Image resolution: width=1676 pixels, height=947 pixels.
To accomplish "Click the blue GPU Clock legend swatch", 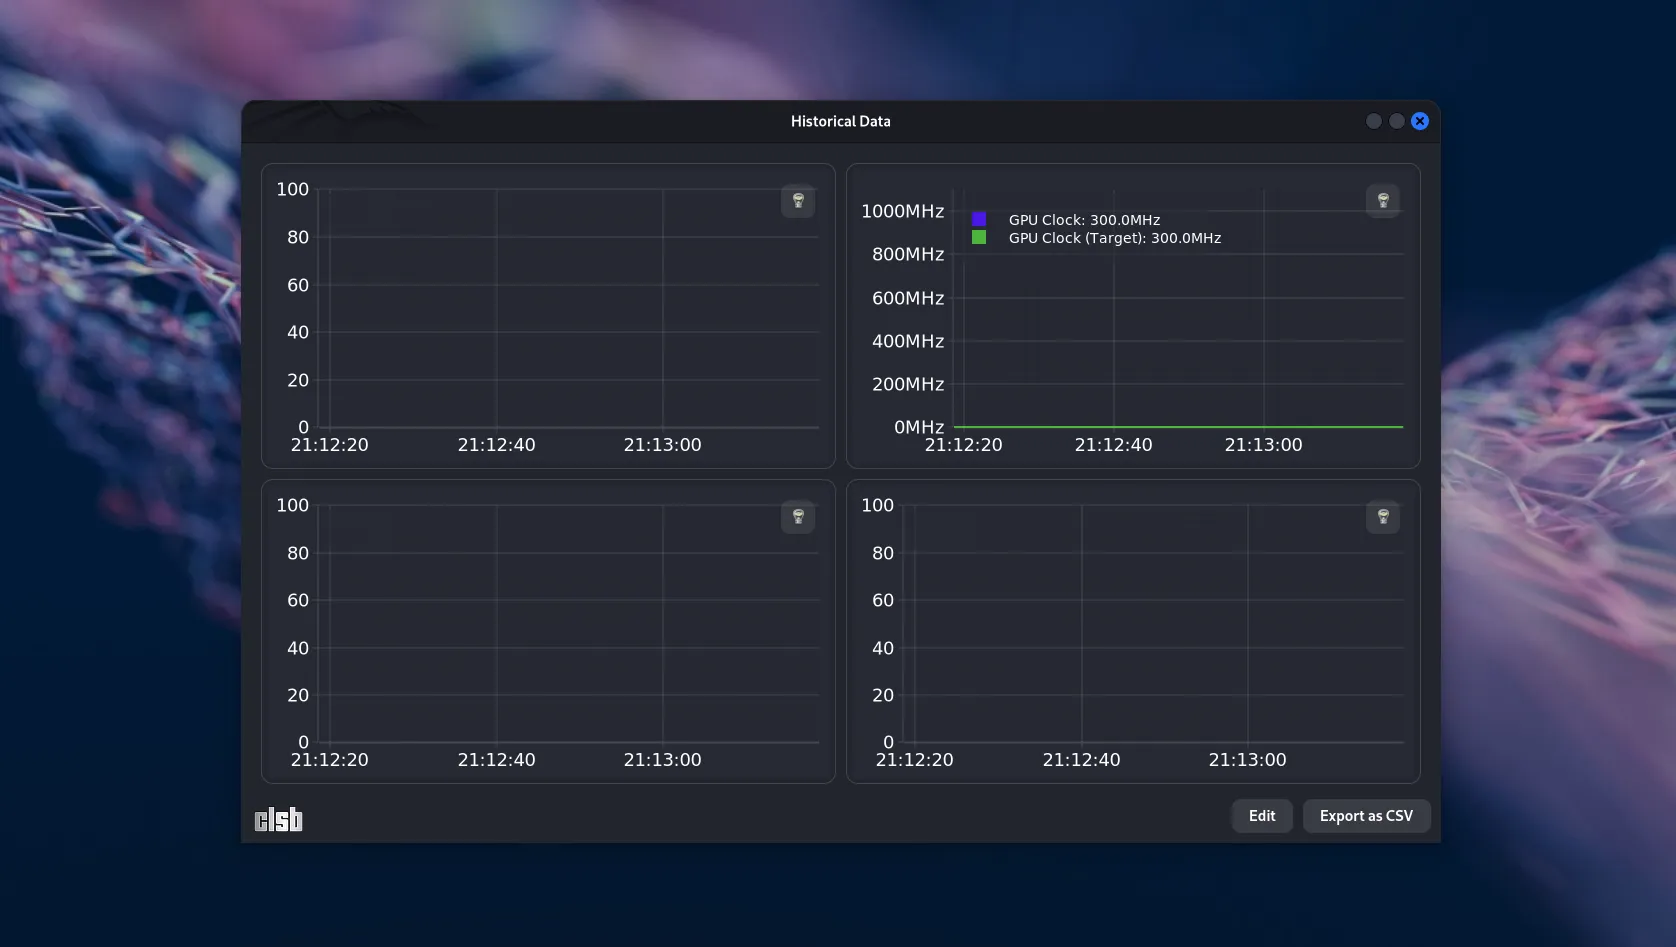I will 979,219.
